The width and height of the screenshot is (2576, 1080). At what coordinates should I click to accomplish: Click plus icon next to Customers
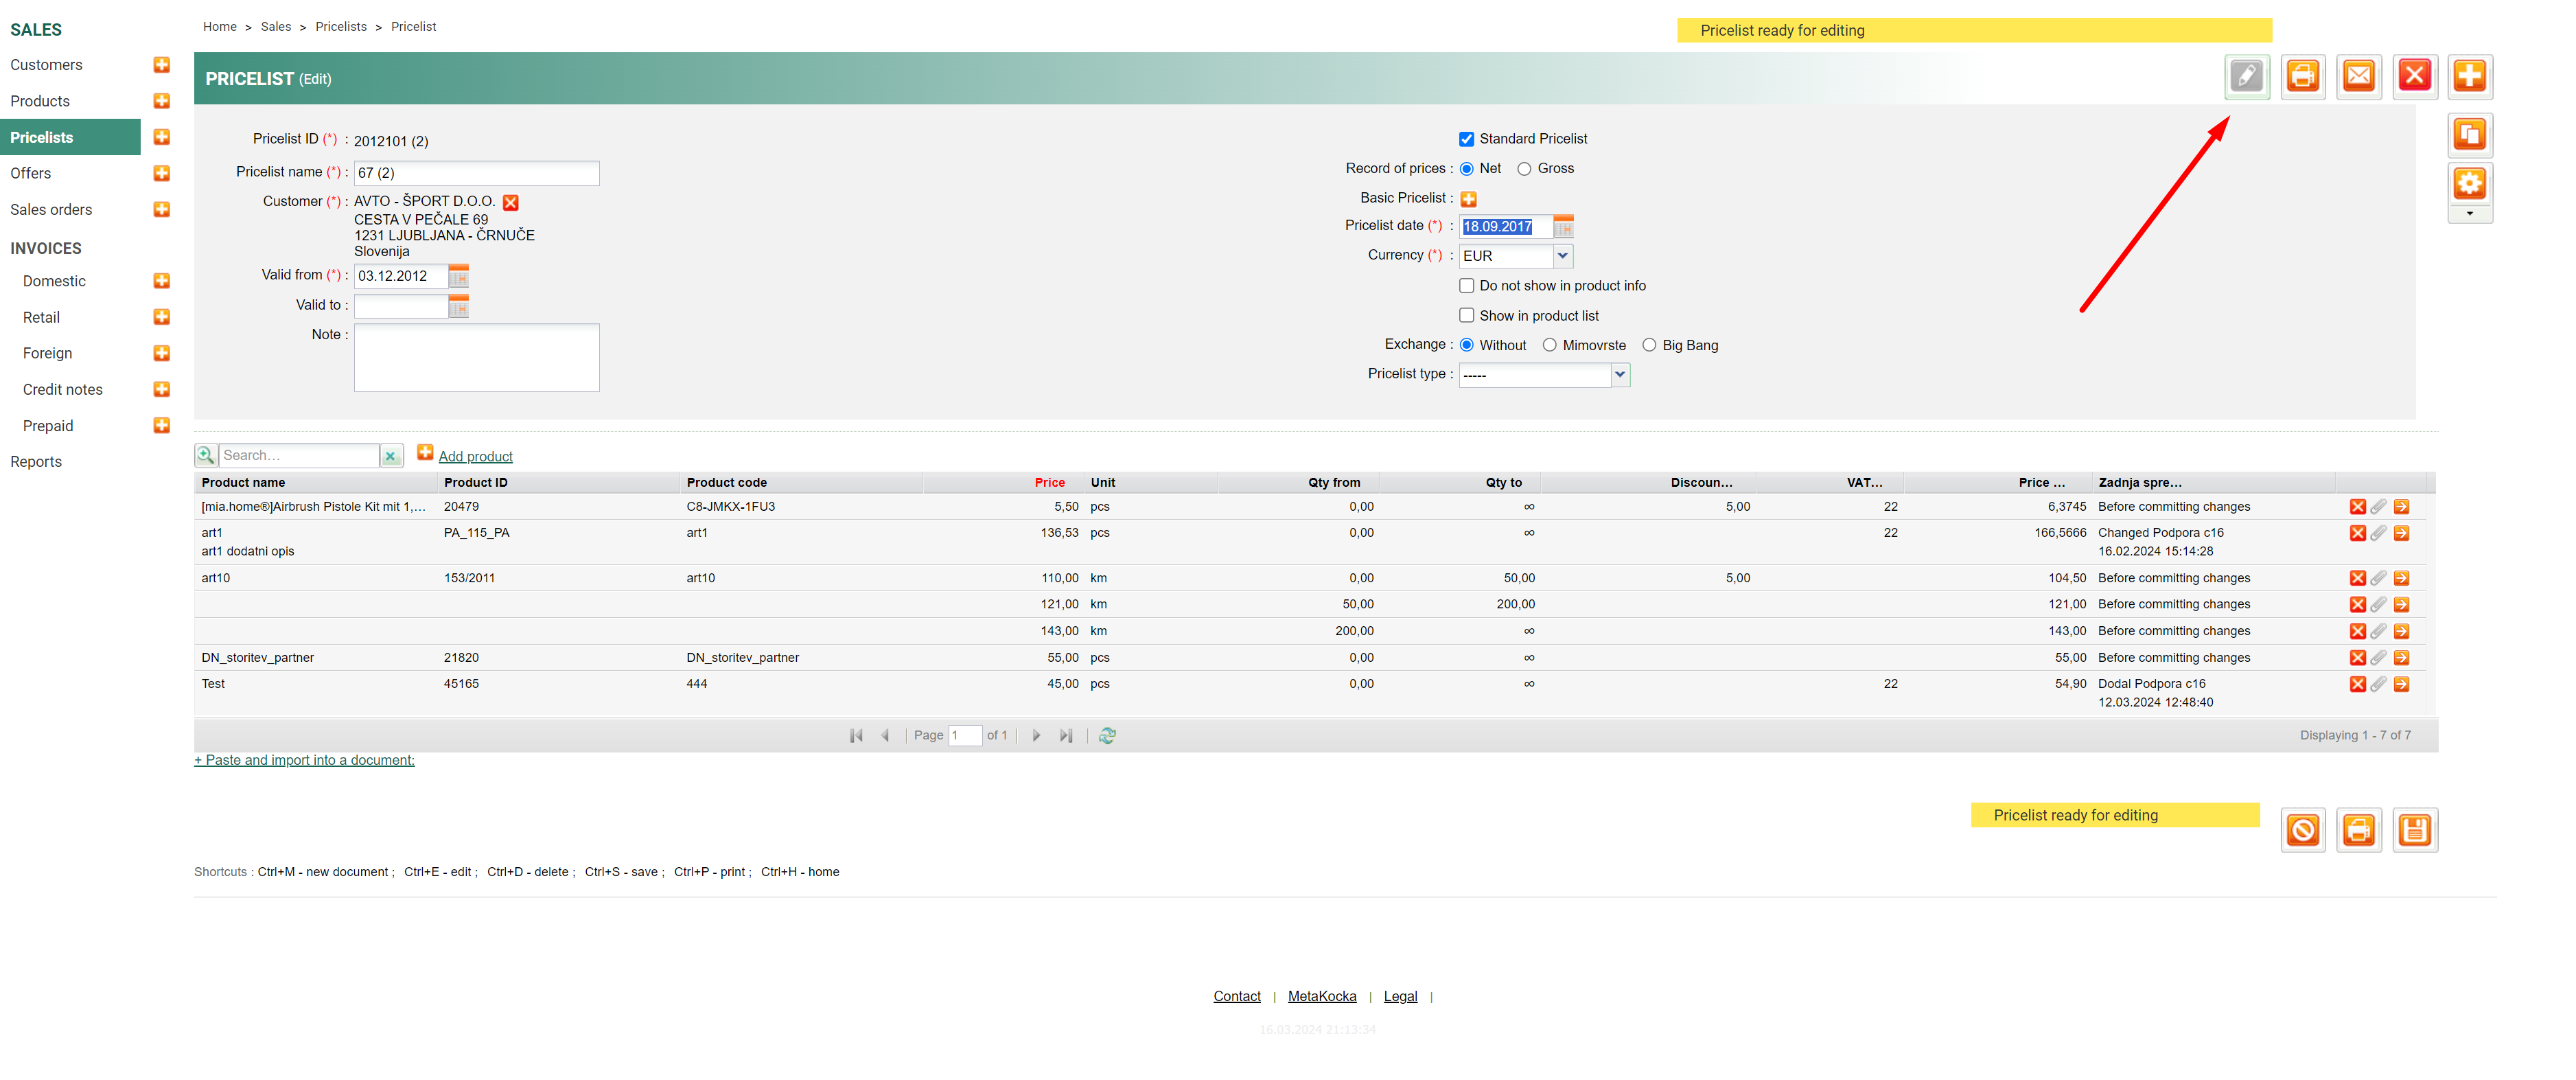(161, 65)
